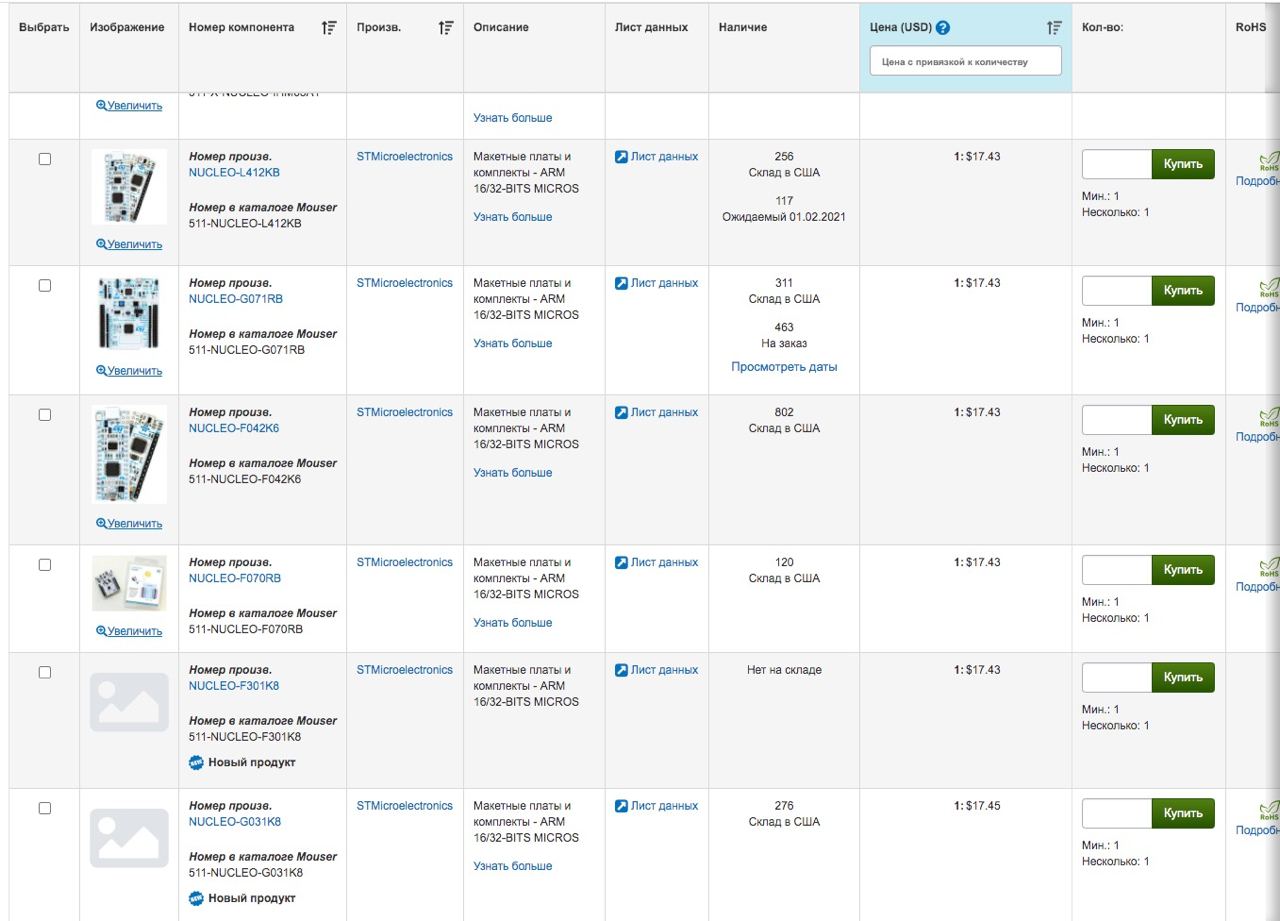Buy NUCLEO-G031K8 with Купить button
Viewport: 1280px width, 921px height.
(1183, 813)
